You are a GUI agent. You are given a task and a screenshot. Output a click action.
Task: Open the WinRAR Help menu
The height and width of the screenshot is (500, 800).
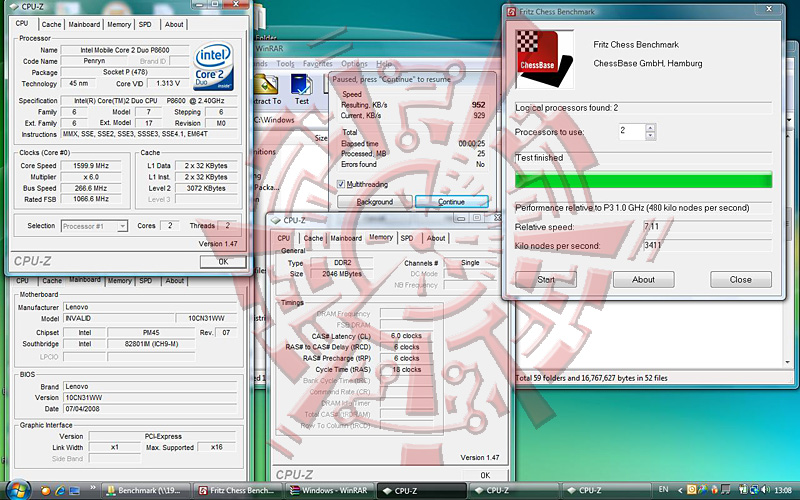[x=384, y=64]
